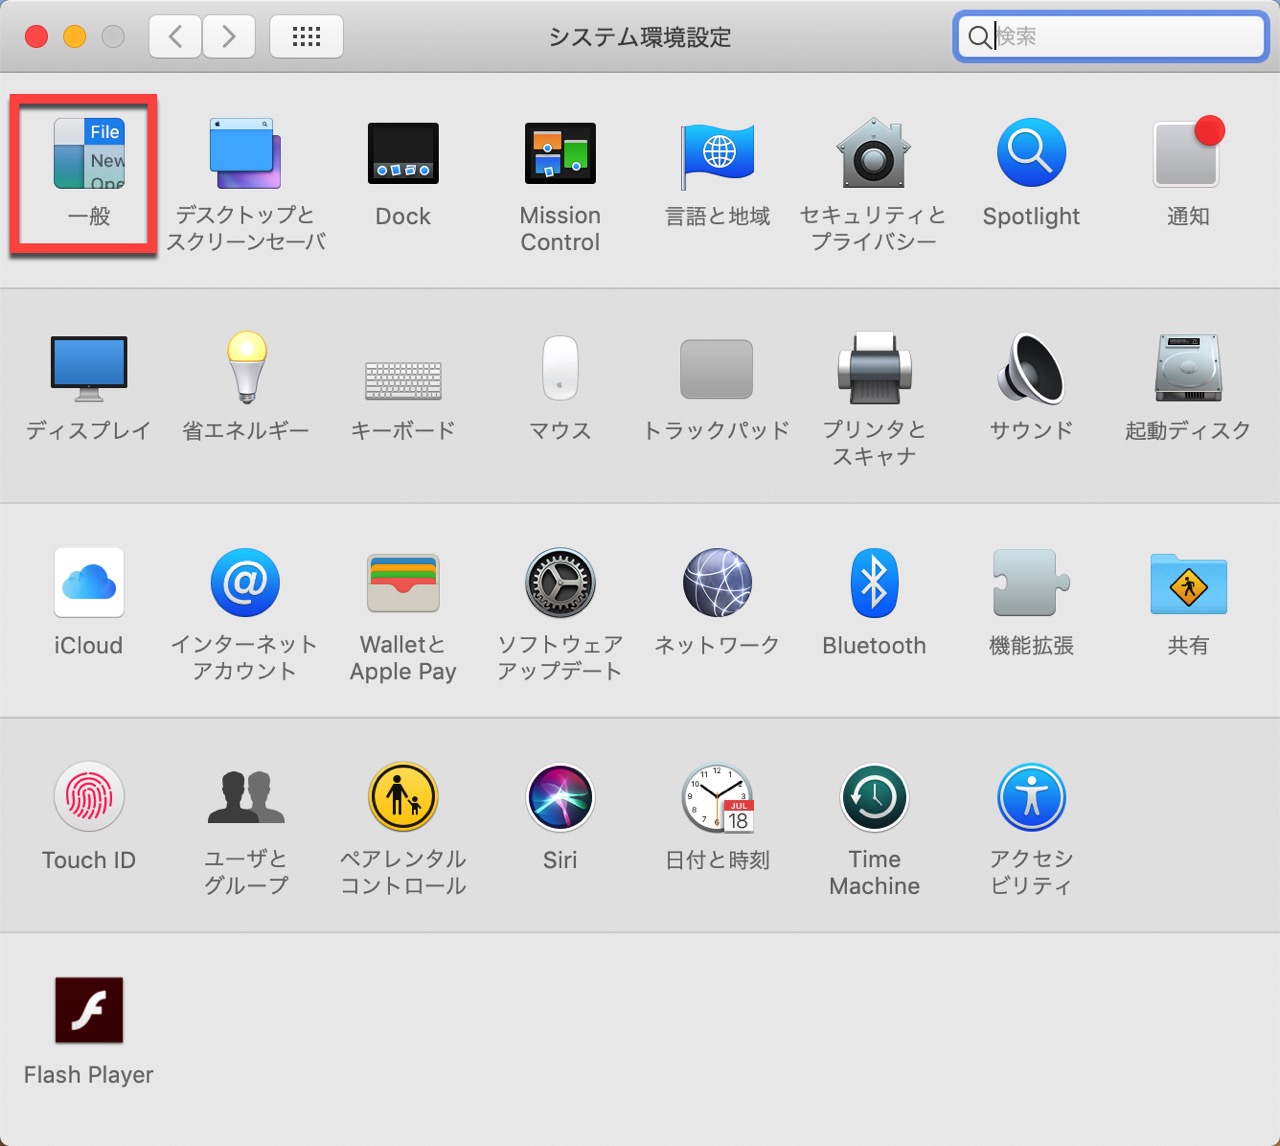Click the forward navigation arrow
The width and height of the screenshot is (1280, 1146).
pos(229,37)
